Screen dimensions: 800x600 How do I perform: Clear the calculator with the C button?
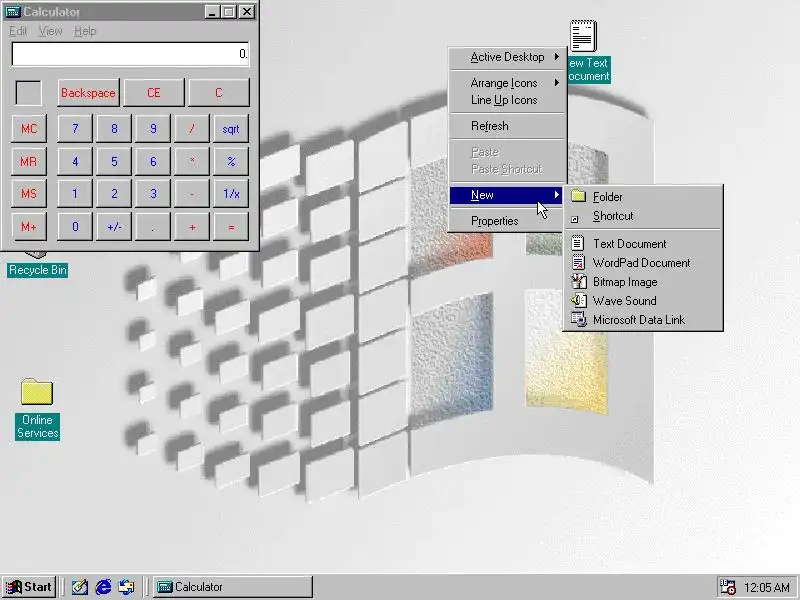[x=219, y=93]
